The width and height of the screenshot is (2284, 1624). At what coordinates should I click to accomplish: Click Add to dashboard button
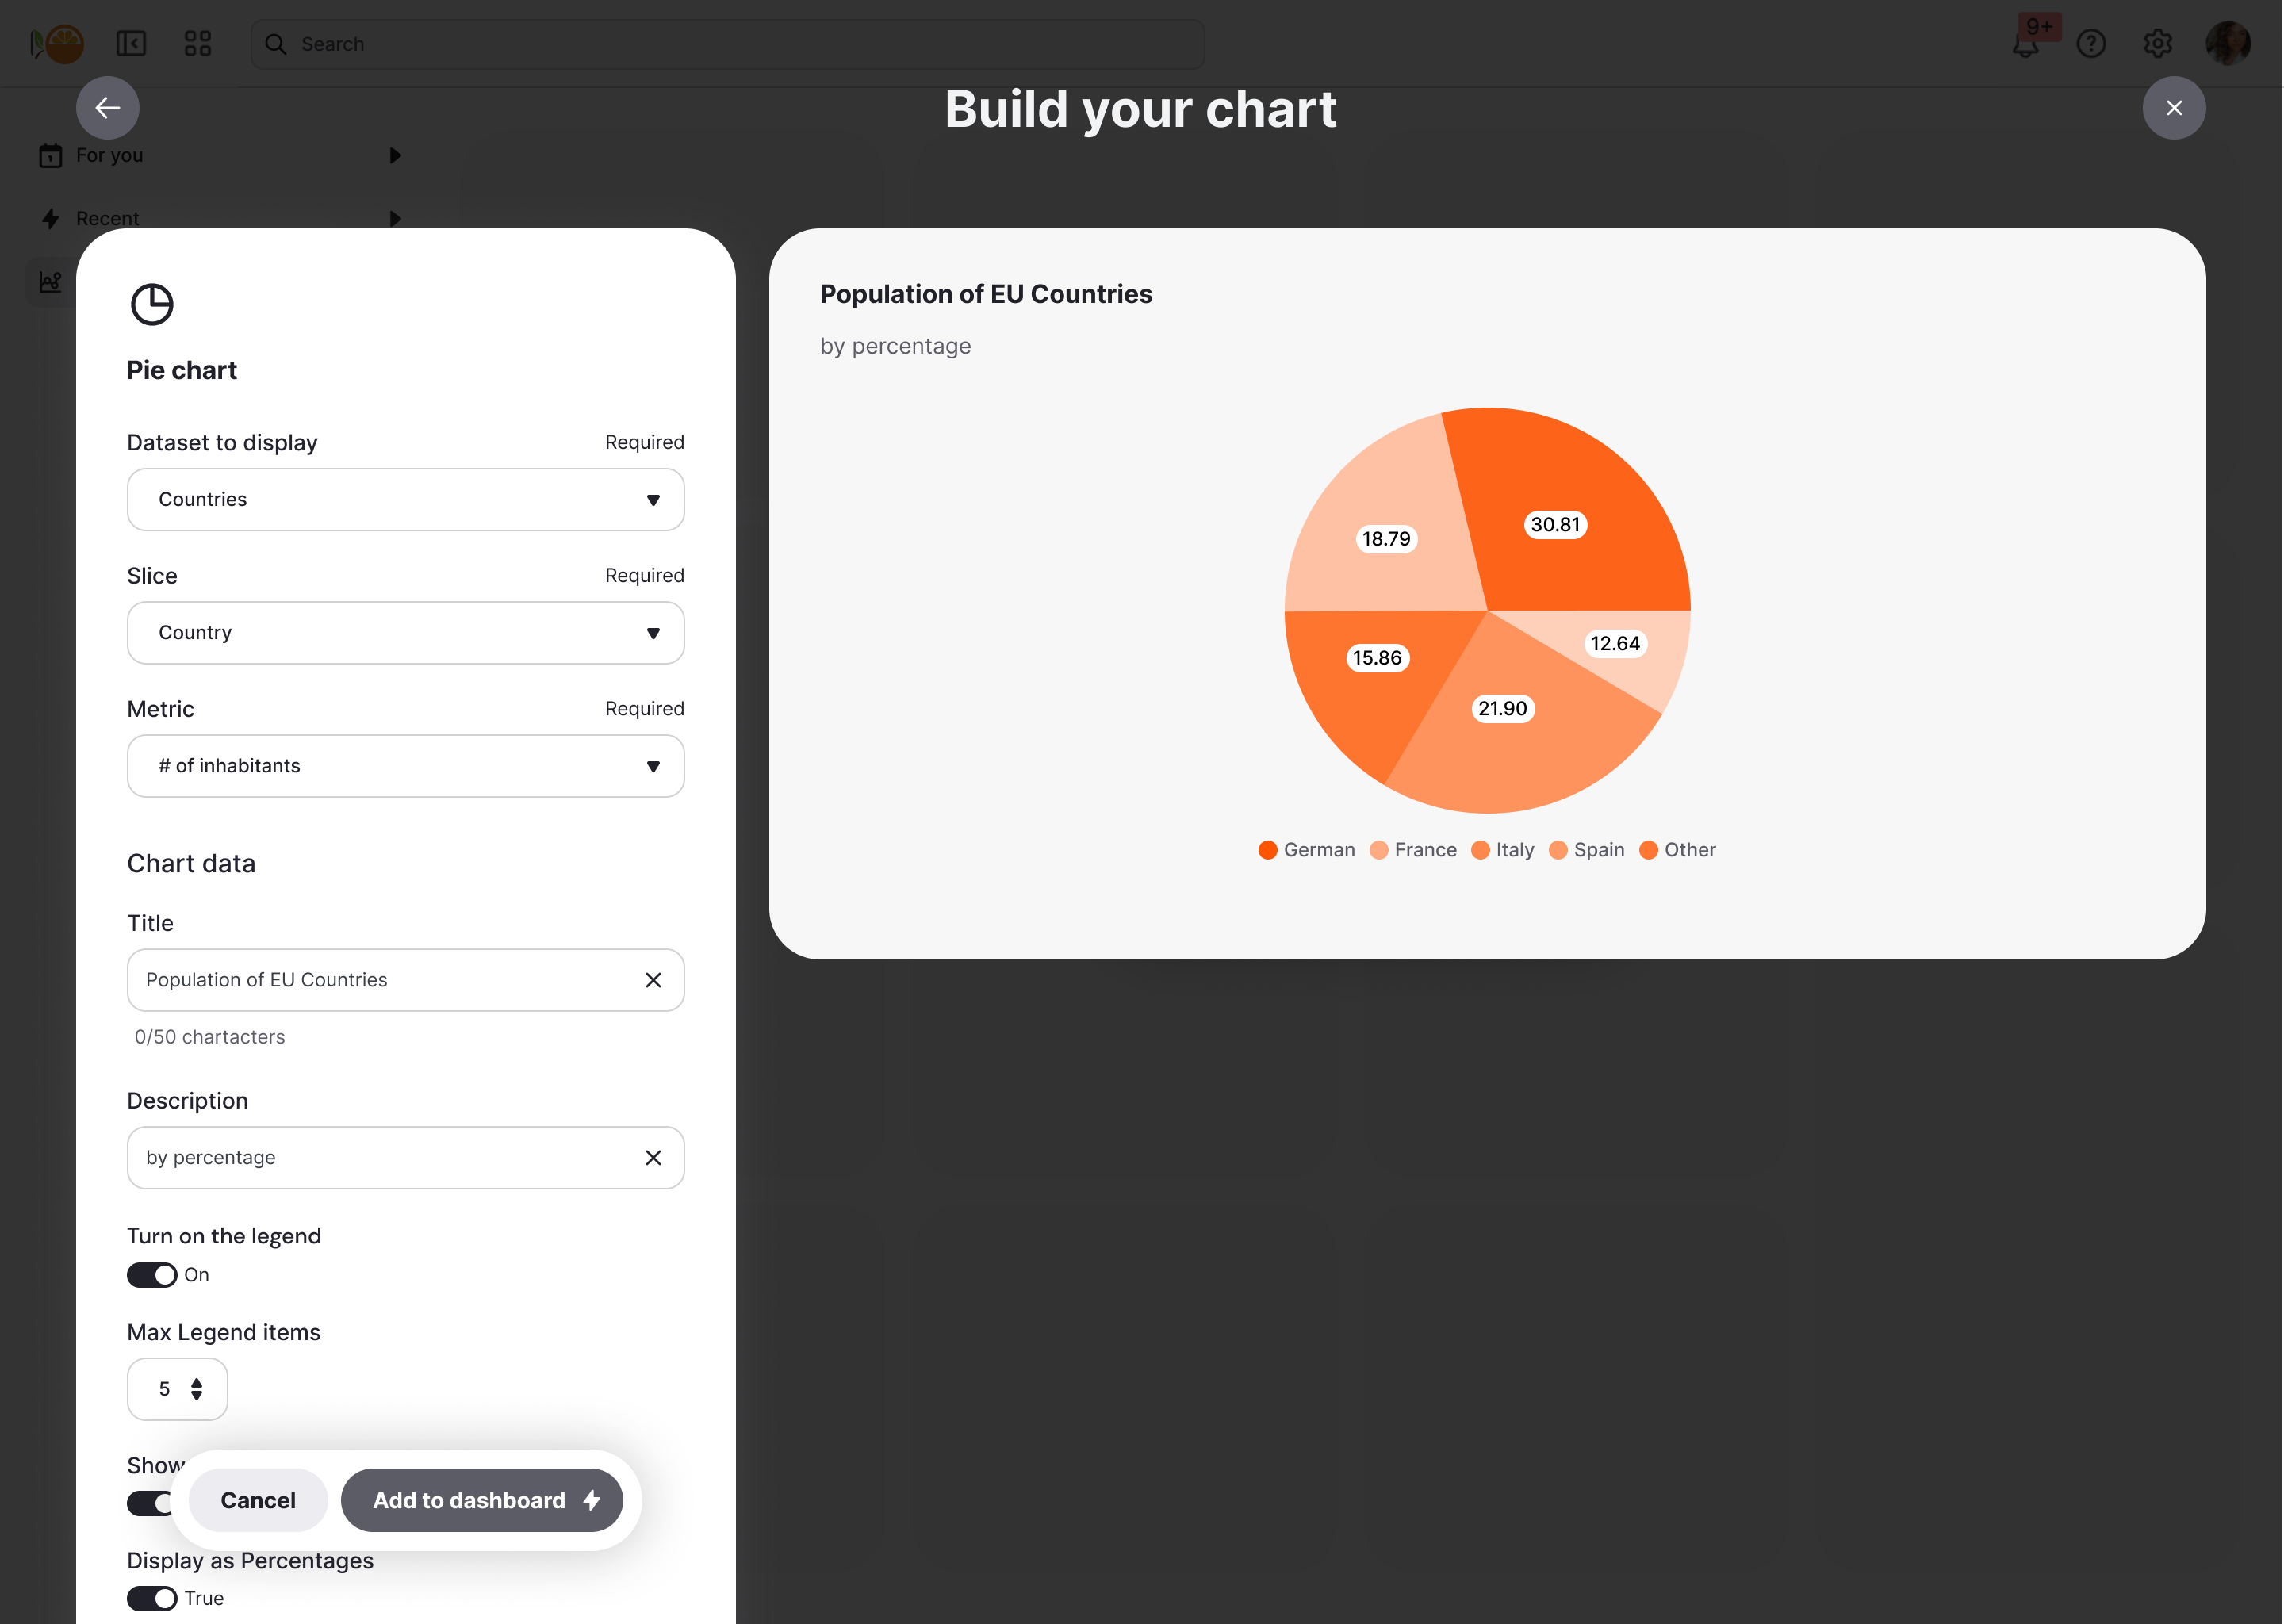(x=482, y=1500)
